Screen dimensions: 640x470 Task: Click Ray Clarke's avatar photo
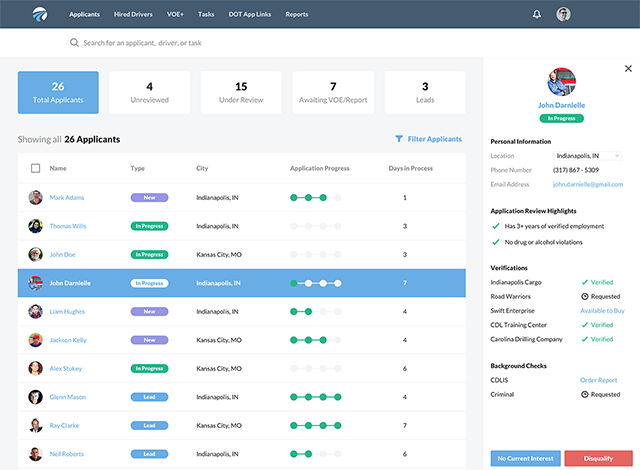click(x=36, y=426)
